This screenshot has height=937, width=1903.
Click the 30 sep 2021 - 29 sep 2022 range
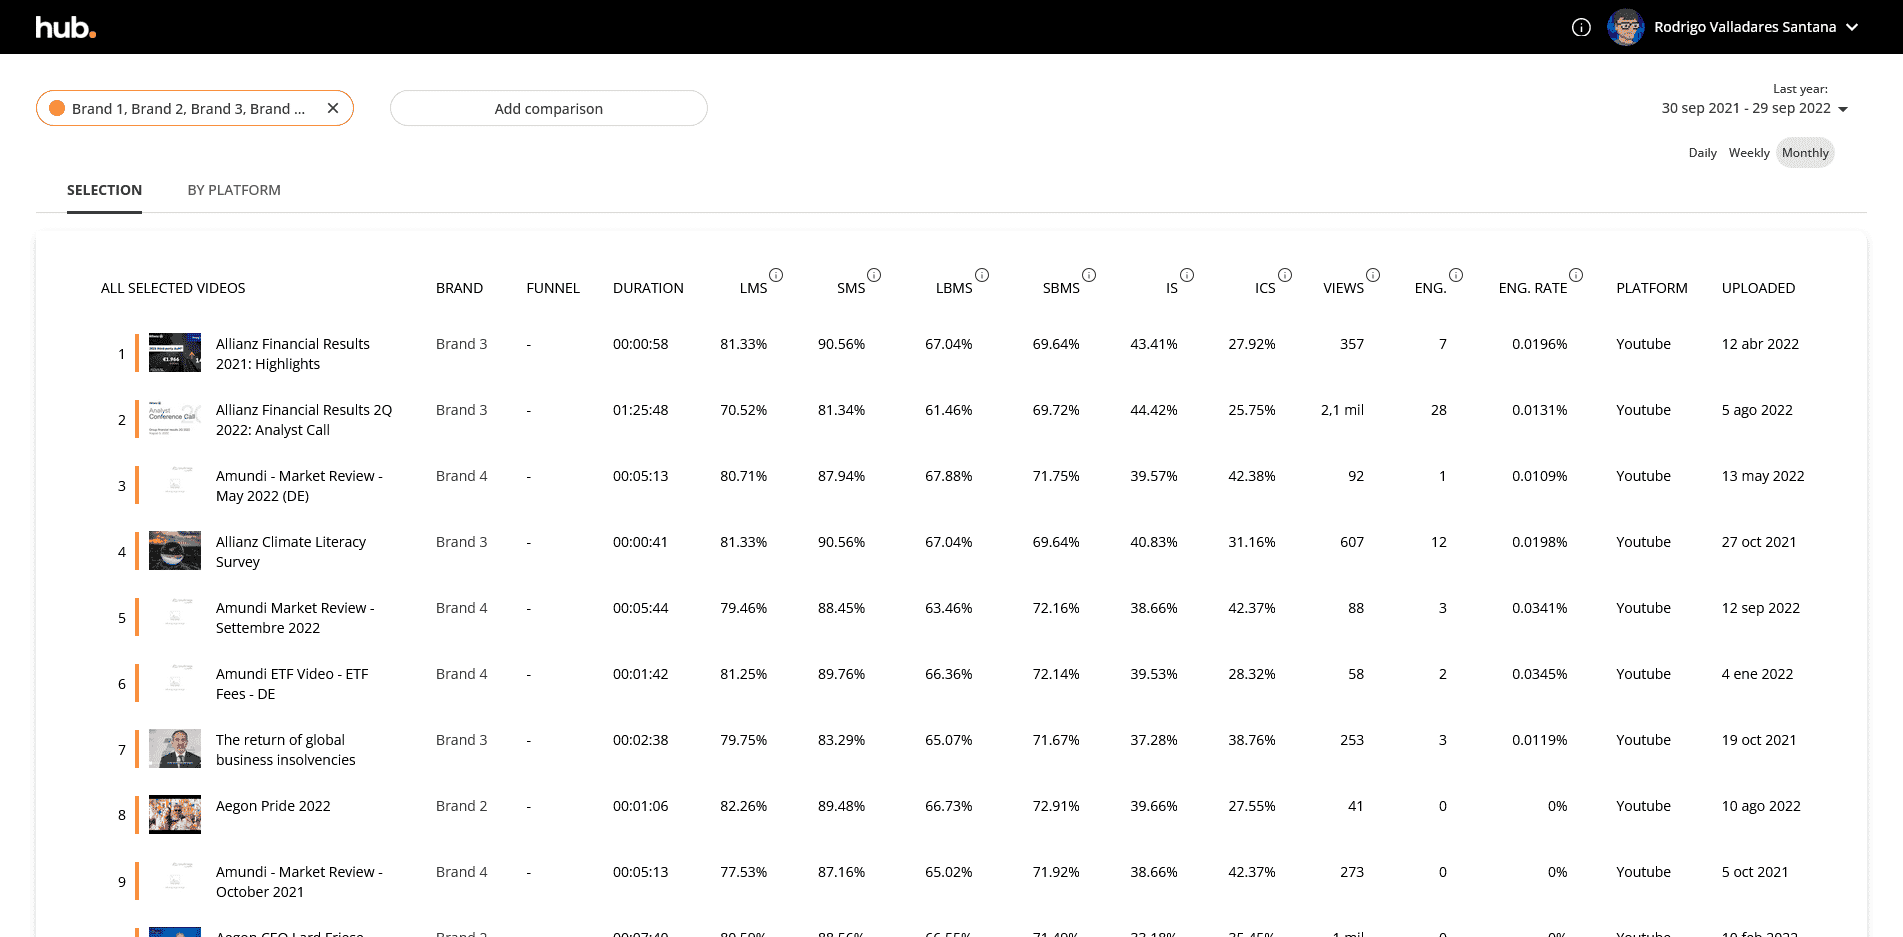coord(1746,108)
